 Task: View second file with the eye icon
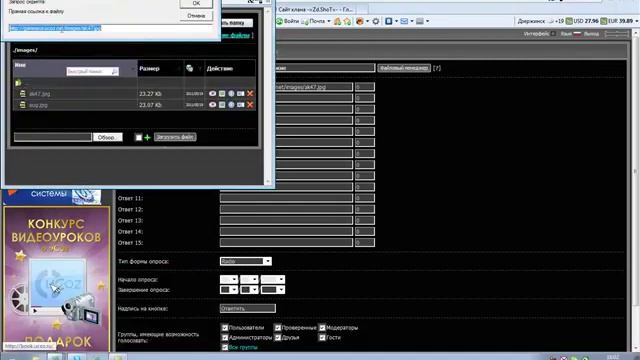click(x=212, y=104)
